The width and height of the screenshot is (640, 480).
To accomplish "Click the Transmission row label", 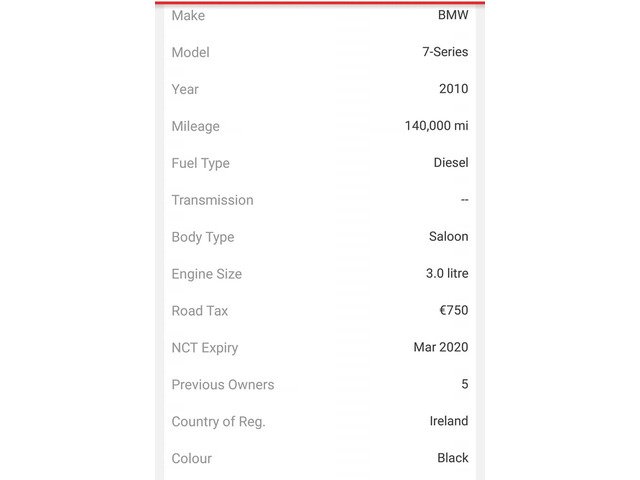I will [x=212, y=200].
